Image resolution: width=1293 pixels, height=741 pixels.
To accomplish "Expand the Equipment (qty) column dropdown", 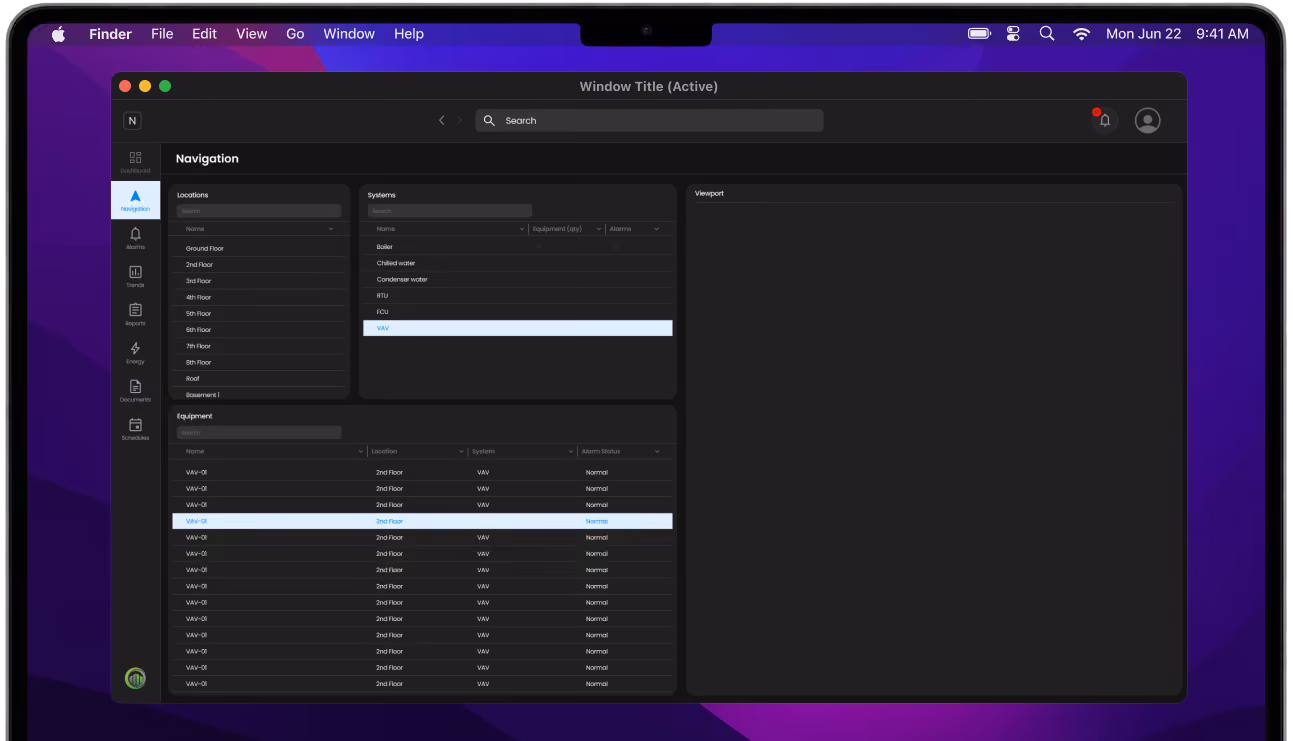I will (x=599, y=229).
